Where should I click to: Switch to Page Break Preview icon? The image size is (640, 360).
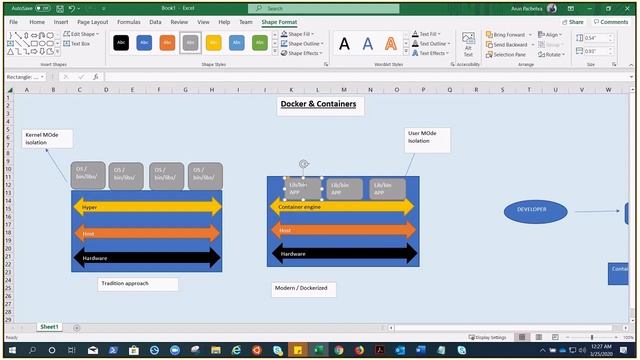[x=555, y=337]
